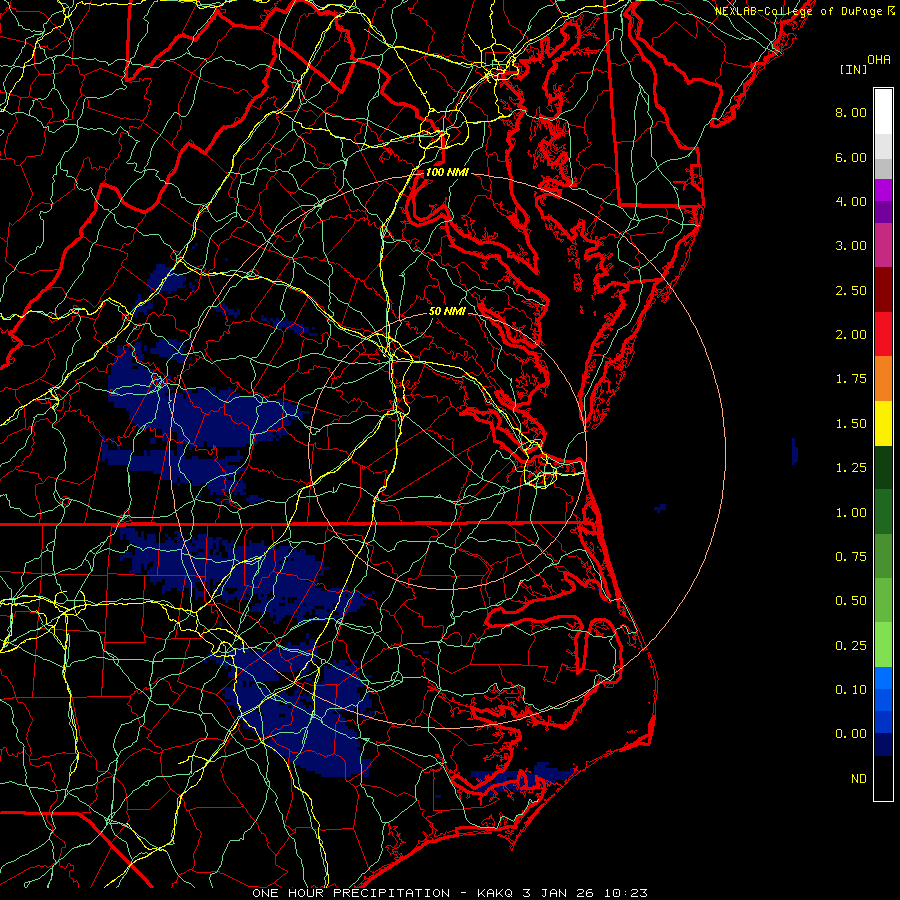Click the "8.00" legend label
Screen dimensions: 900x900
tap(851, 112)
